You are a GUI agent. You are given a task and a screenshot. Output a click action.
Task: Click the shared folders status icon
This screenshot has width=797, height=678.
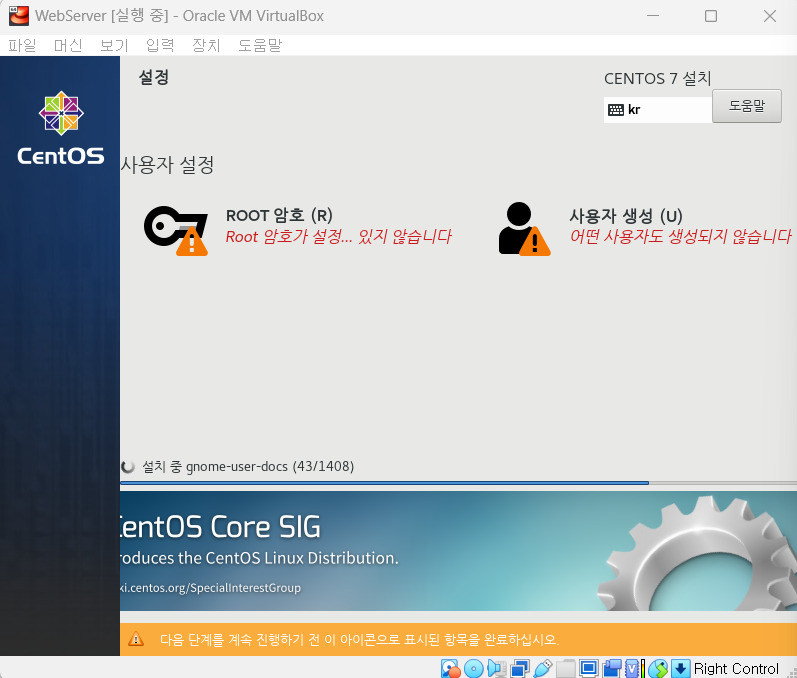click(x=566, y=668)
